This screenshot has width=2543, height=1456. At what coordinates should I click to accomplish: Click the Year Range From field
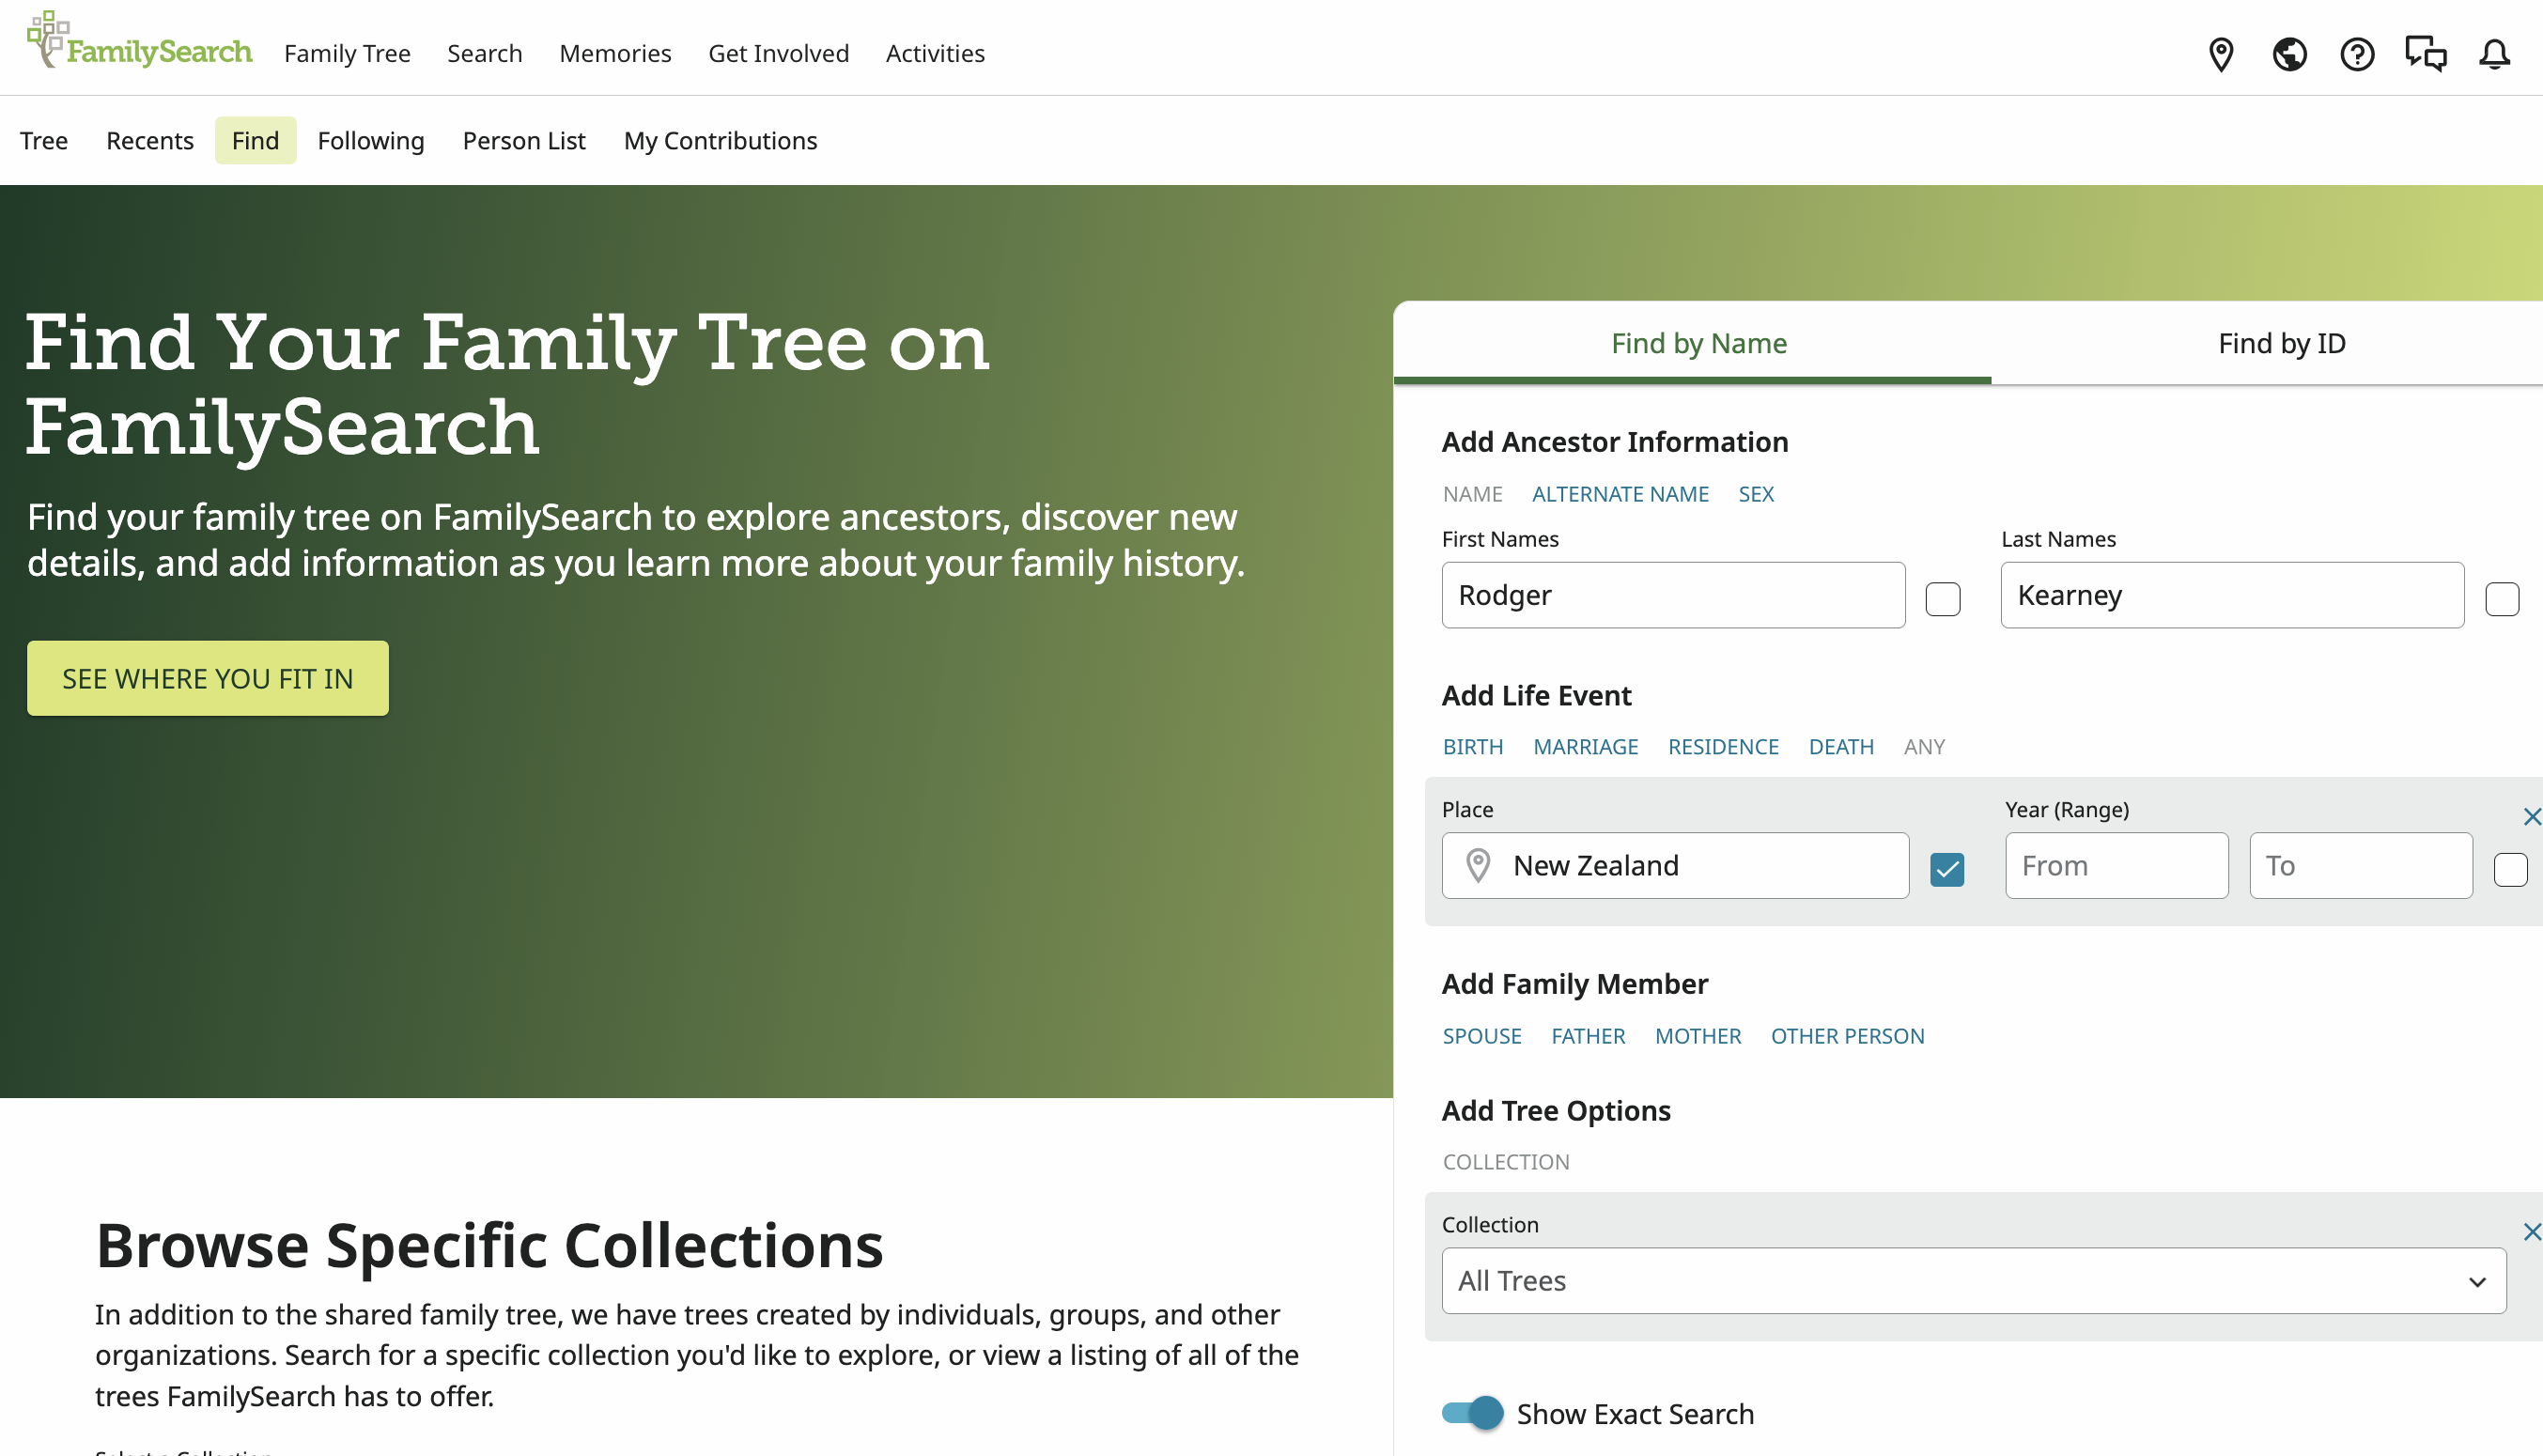click(2116, 866)
